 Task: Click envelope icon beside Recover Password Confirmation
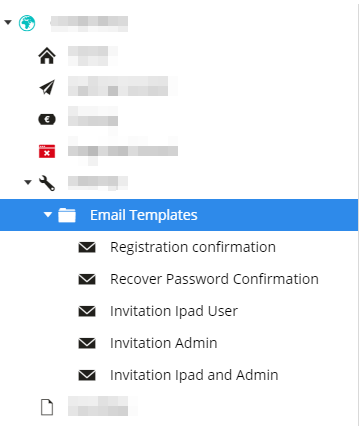tap(87, 279)
